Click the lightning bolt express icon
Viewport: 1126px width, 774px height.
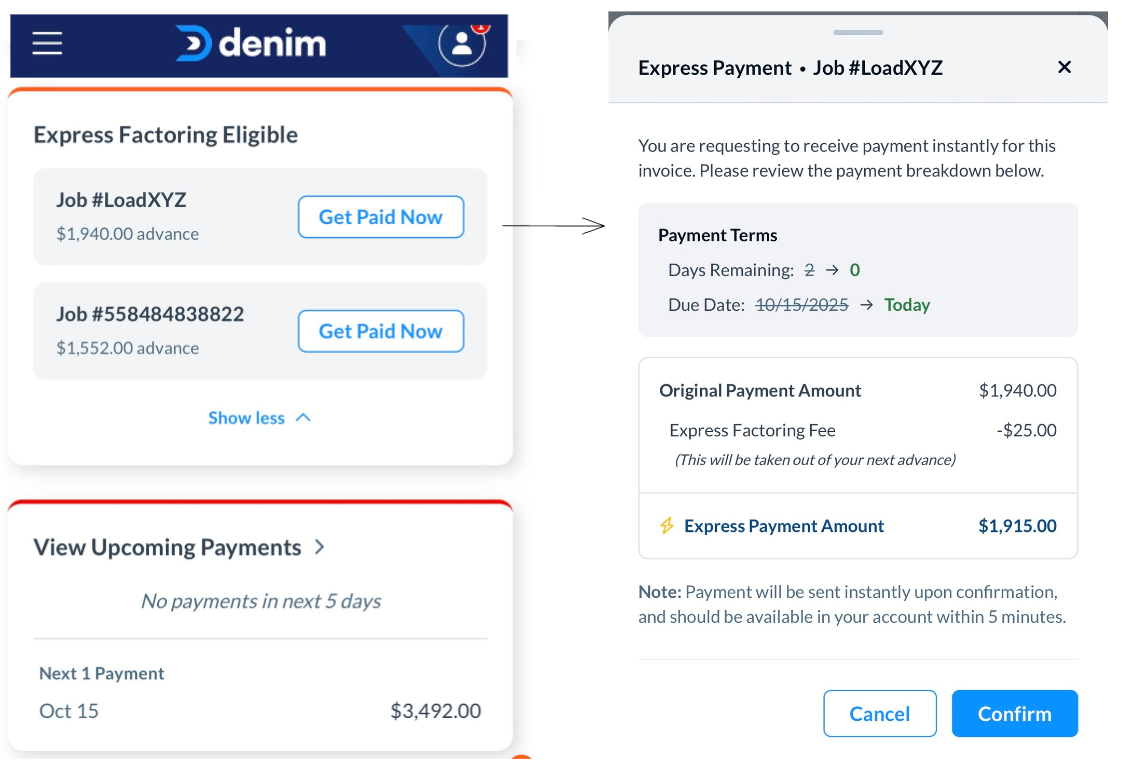[667, 526]
